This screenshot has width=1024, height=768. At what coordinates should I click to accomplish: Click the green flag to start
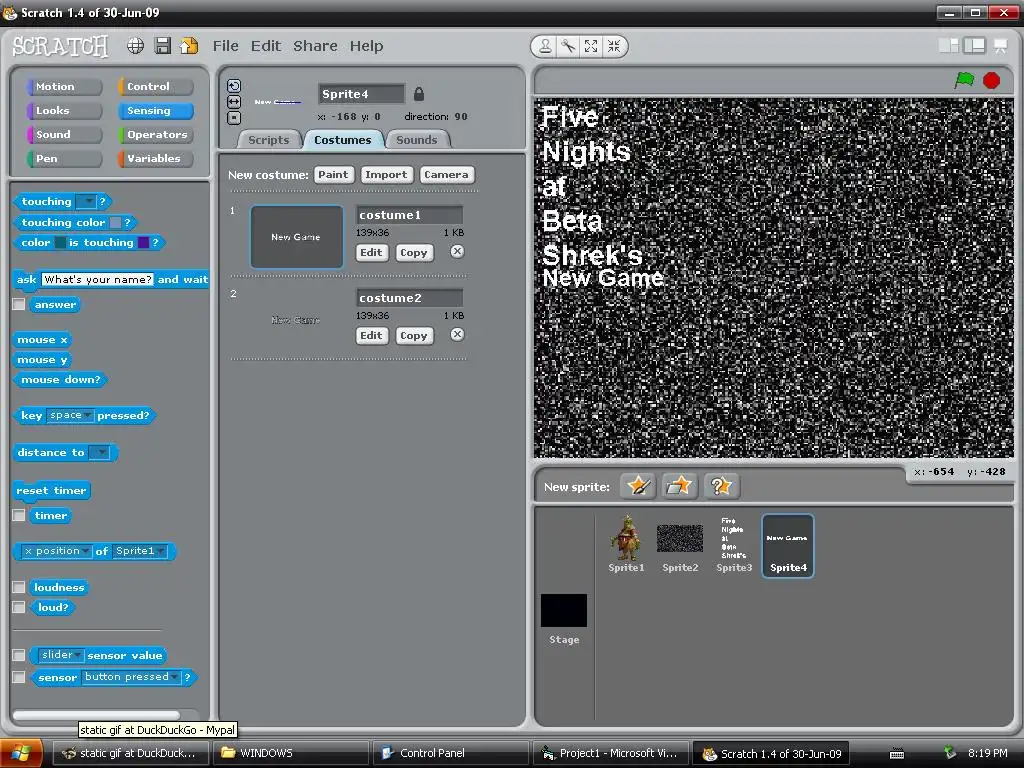pyautogui.click(x=965, y=80)
